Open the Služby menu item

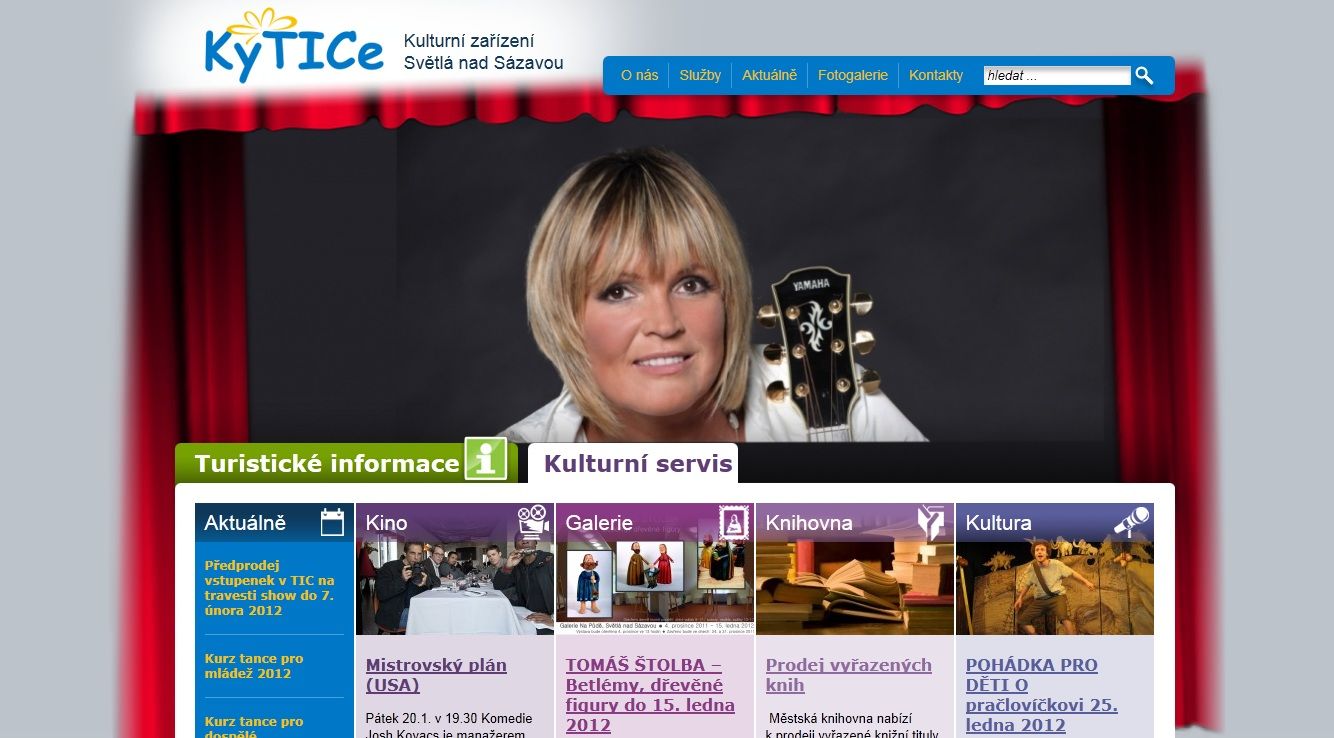700,75
